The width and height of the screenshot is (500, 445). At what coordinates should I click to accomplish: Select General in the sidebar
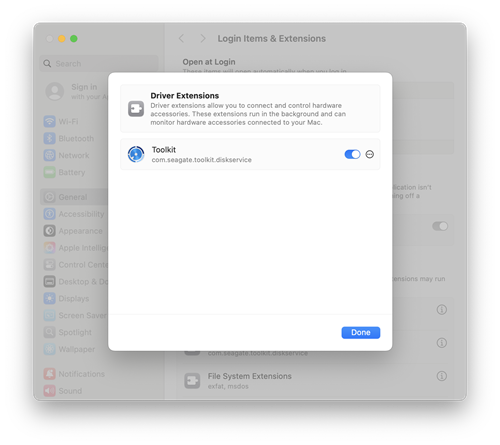click(73, 197)
